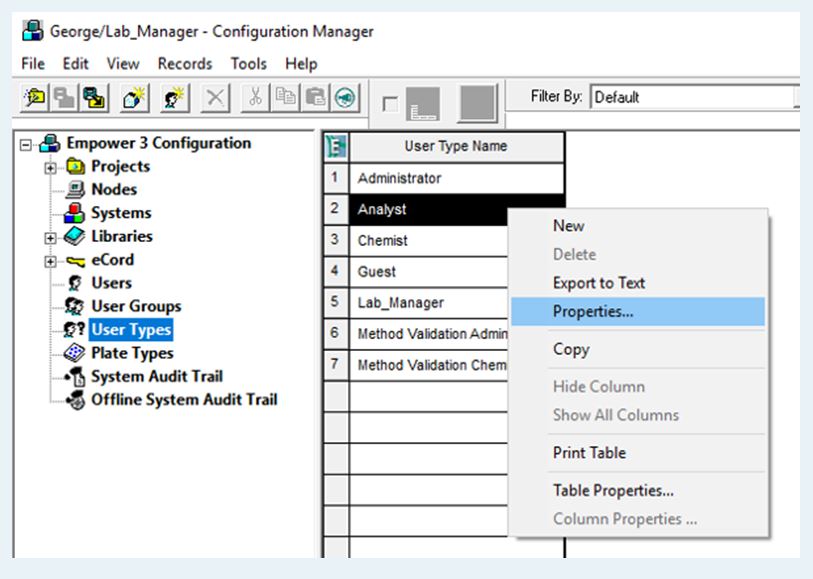Viewport: 813px width, 579px height.
Task: Click the new system (house) toolbar icon
Action: 134,97
